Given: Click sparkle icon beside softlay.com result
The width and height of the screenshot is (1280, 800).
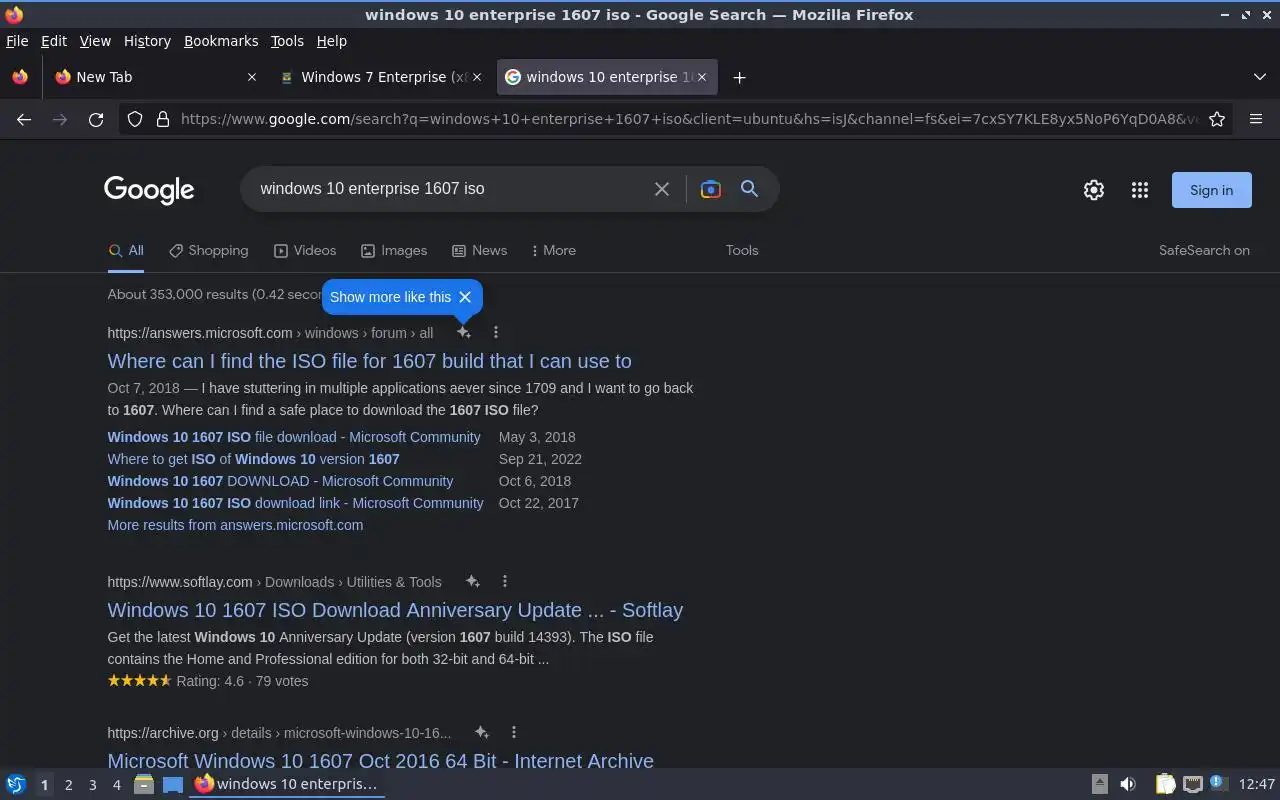Looking at the screenshot, I should pyautogui.click(x=473, y=581).
